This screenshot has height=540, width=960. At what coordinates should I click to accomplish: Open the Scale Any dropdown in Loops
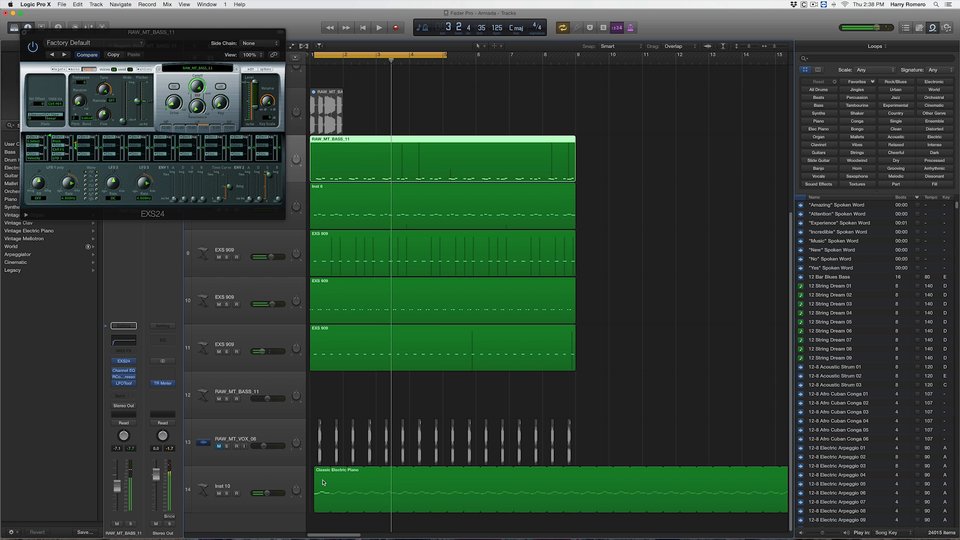[874, 70]
